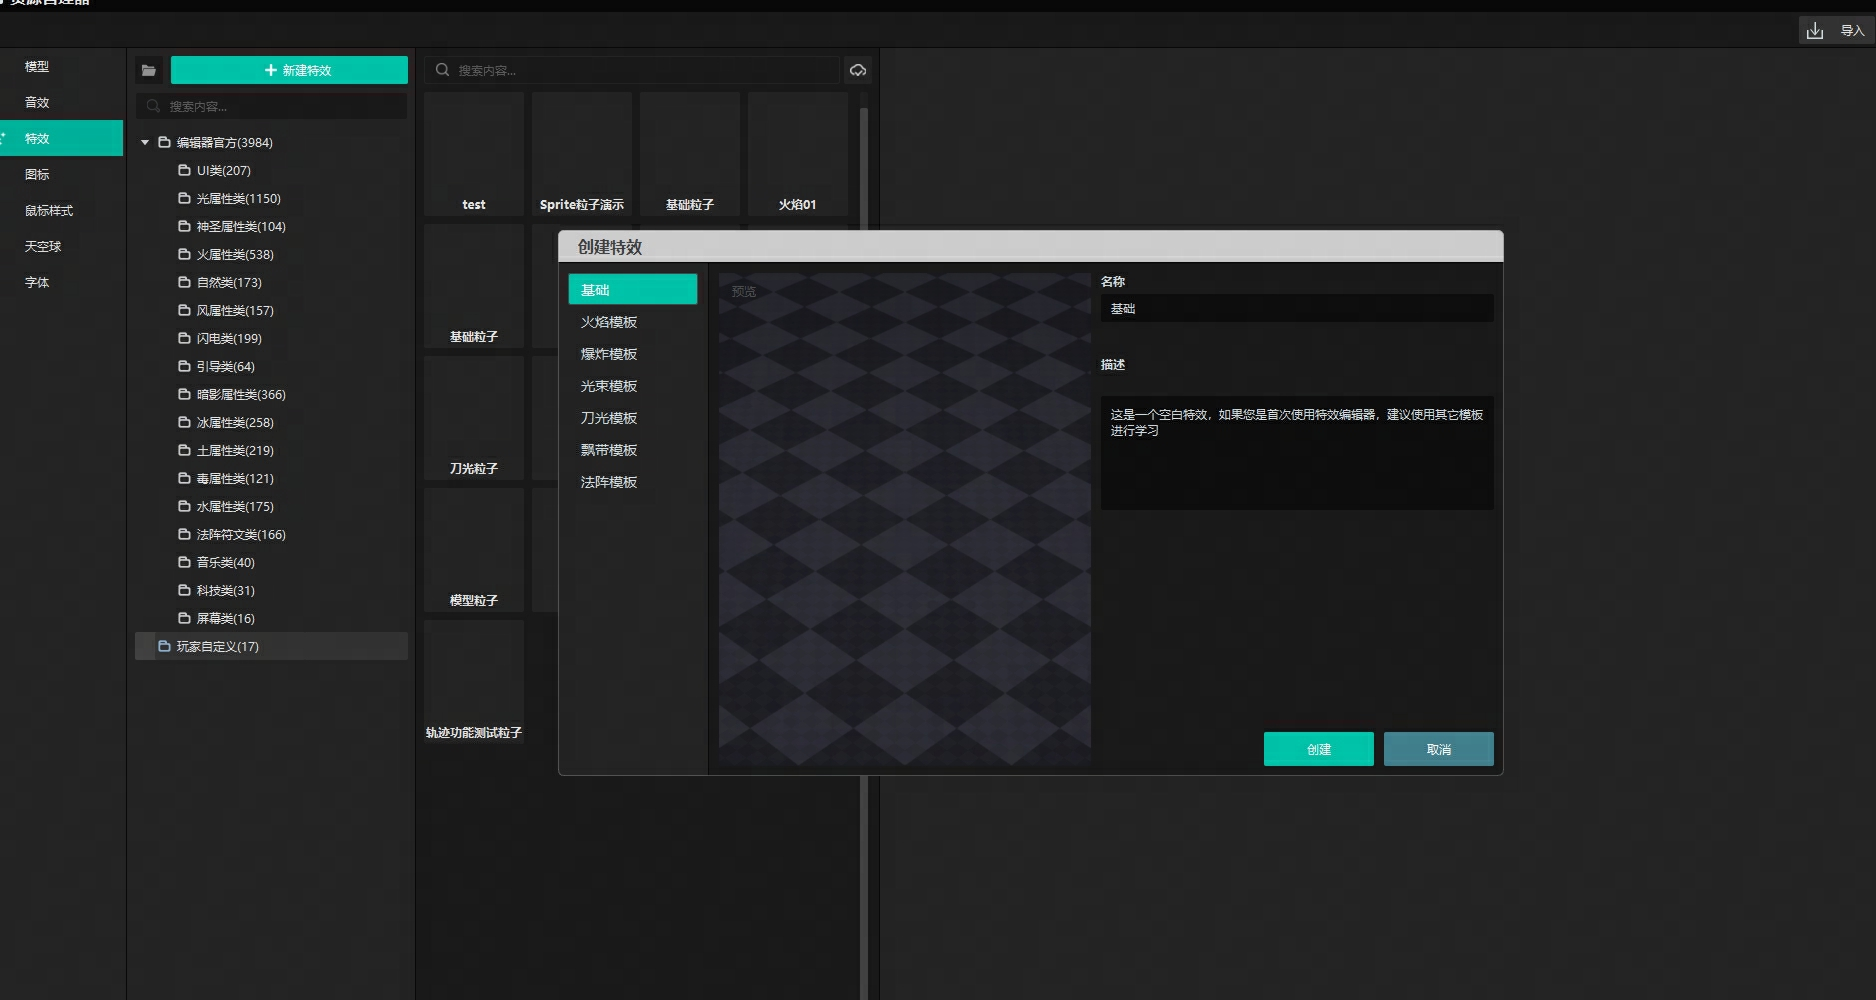The width and height of the screenshot is (1876, 1000).
Task: Open the 火焰01 effect thumbnail
Action: click(798, 154)
